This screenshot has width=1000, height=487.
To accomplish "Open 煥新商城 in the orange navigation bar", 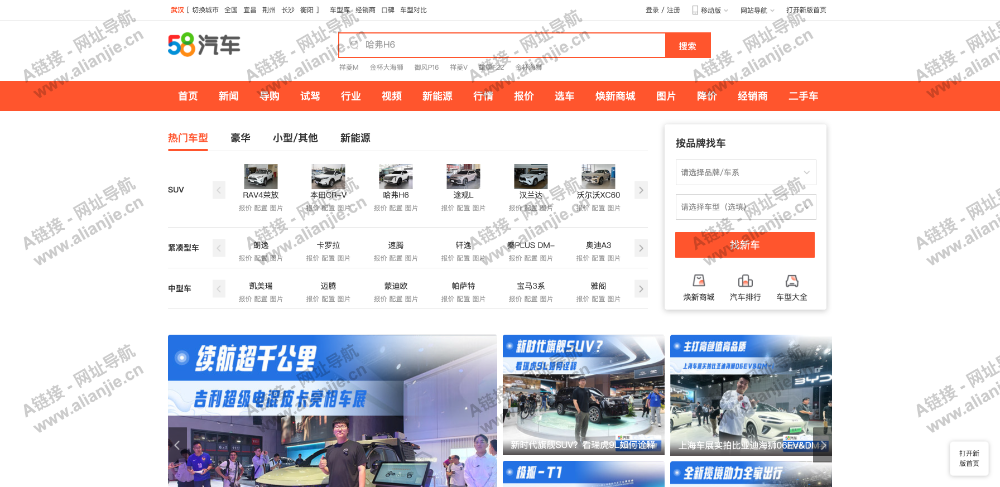I will click(615, 96).
